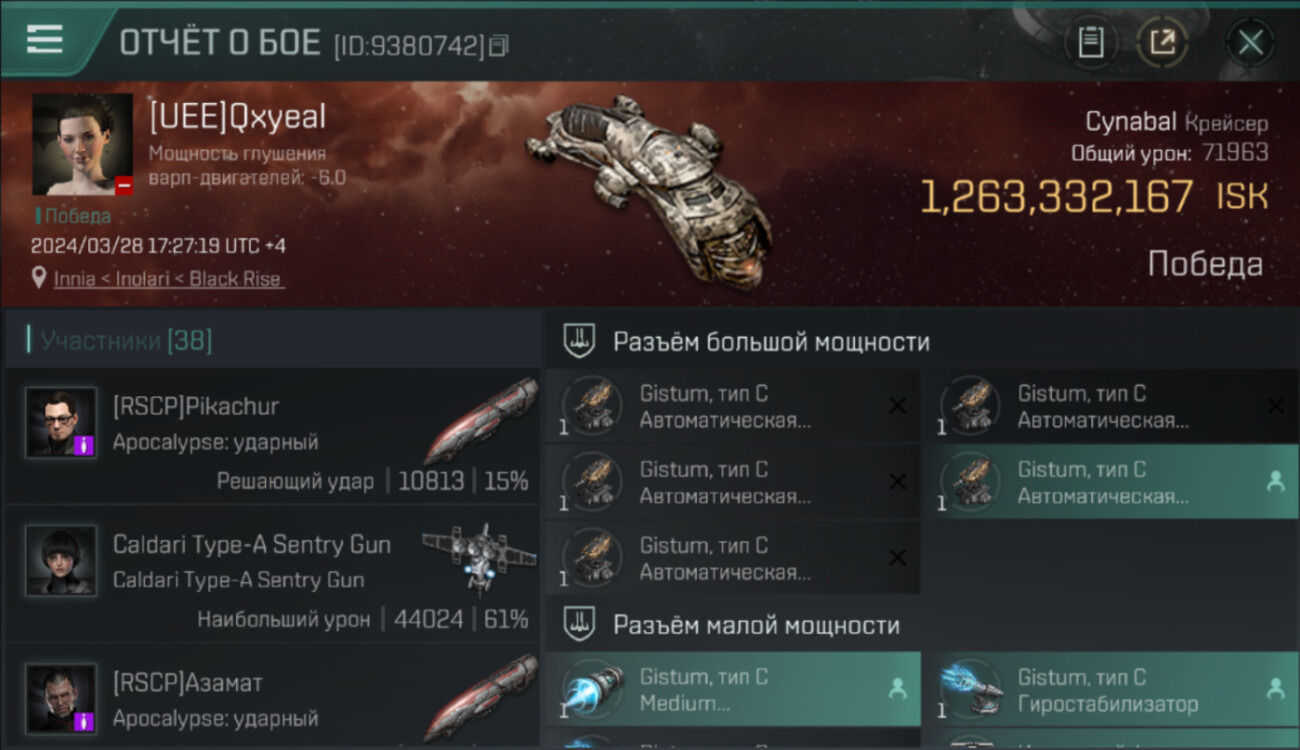Click the Pikachur participant row
Image resolution: width=1300 pixels, height=750 pixels.
[272, 435]
